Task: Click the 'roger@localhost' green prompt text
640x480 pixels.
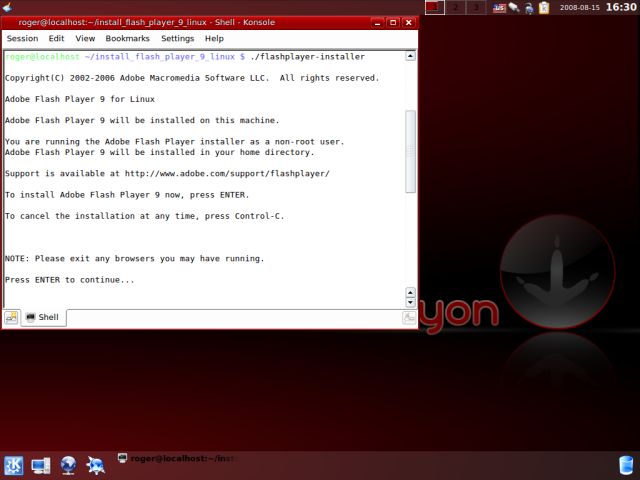Action: 42,57
